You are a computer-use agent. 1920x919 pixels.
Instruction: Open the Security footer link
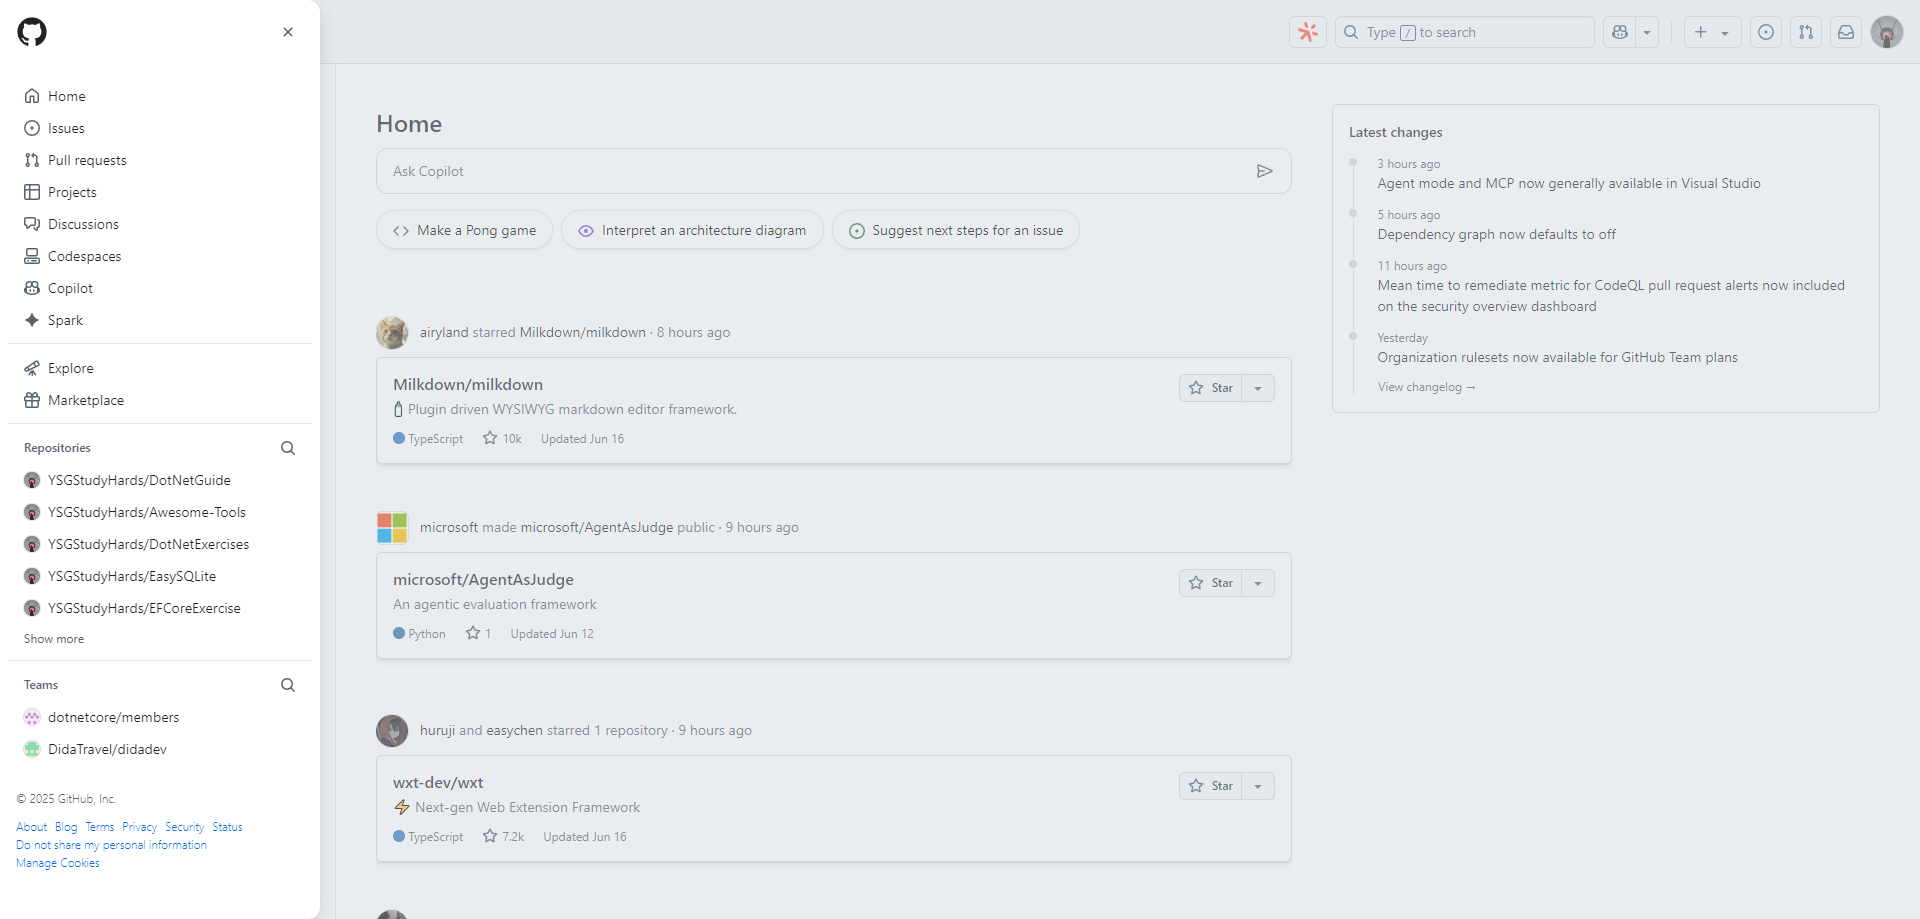(x=184, y=827)
